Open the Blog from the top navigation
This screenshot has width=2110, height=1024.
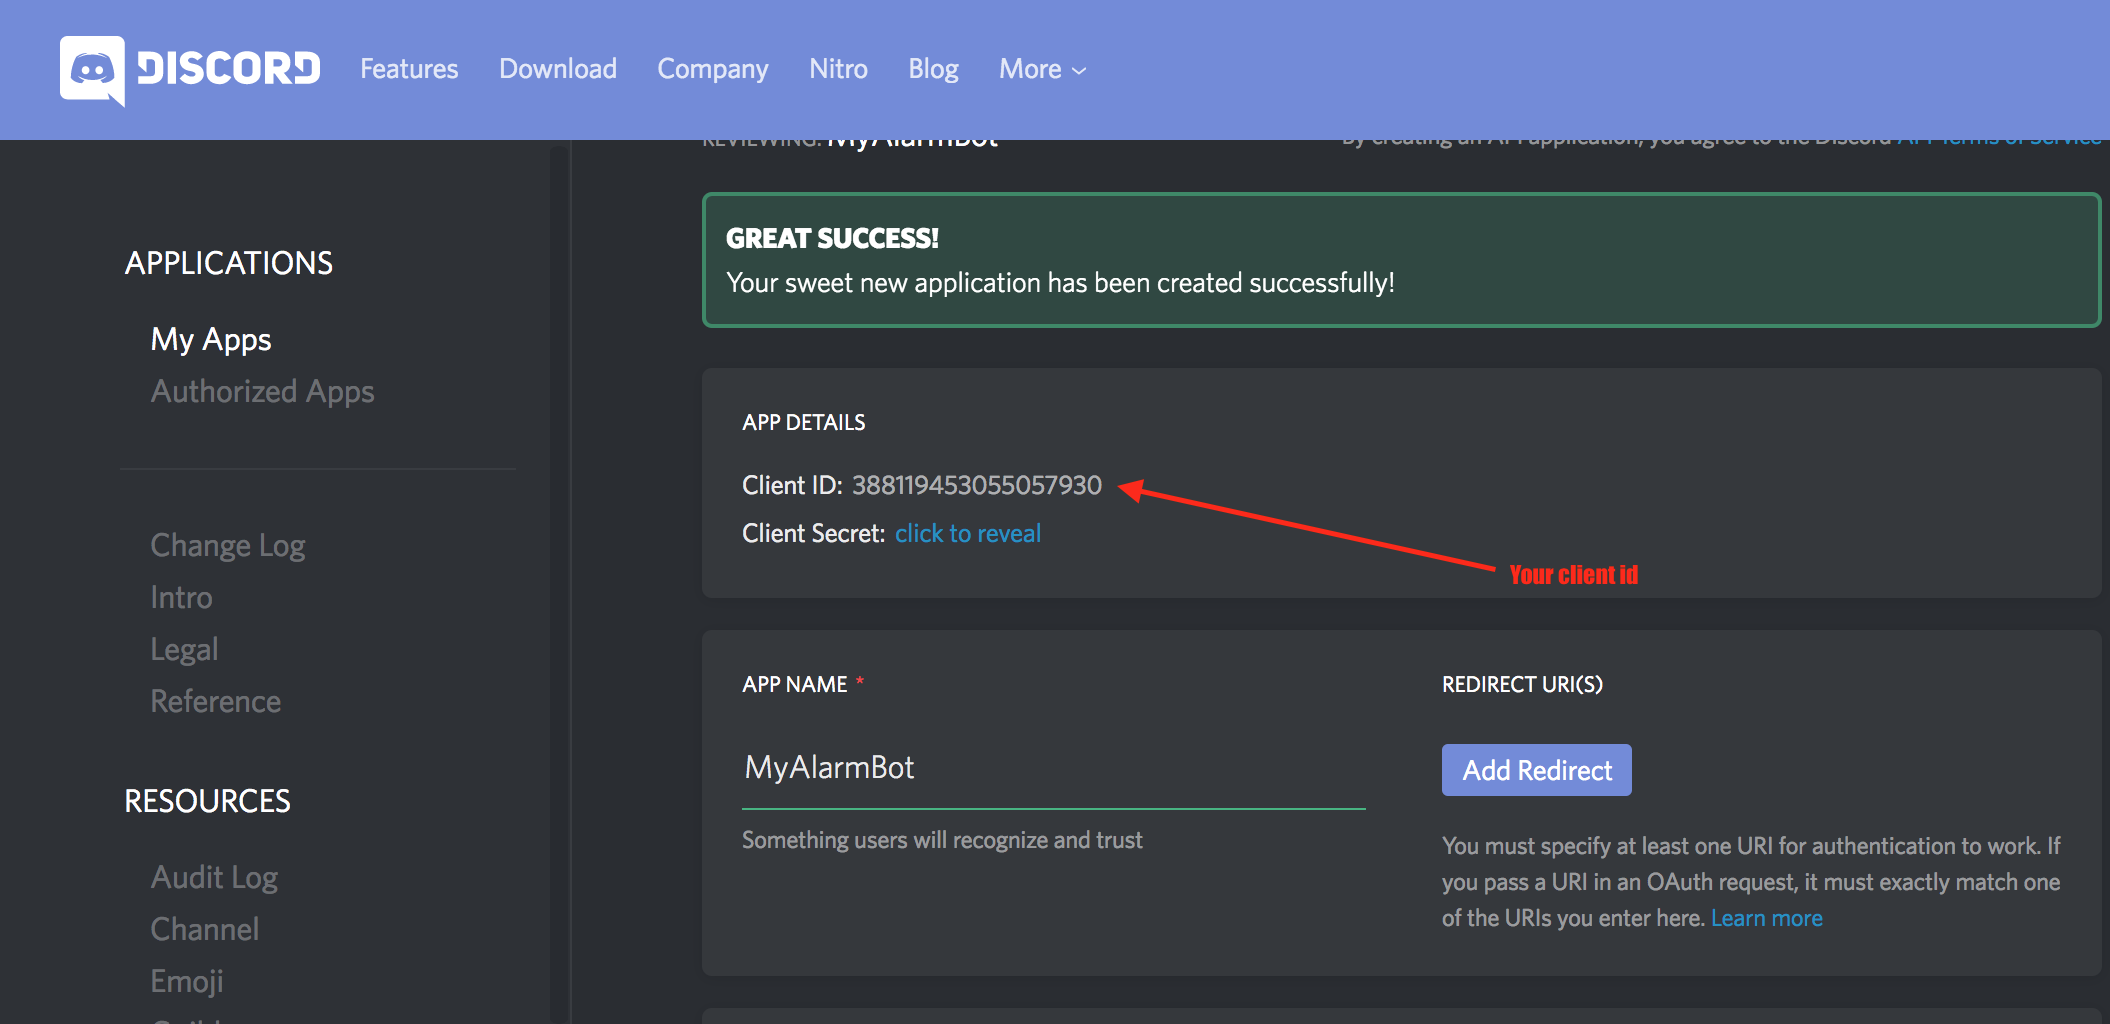point(932,69)
